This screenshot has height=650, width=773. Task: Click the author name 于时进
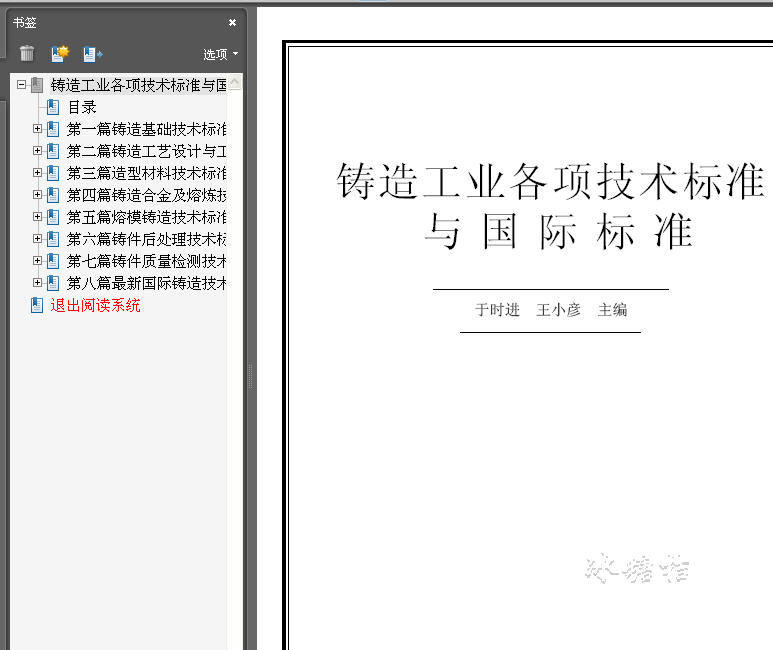[497, 310]
